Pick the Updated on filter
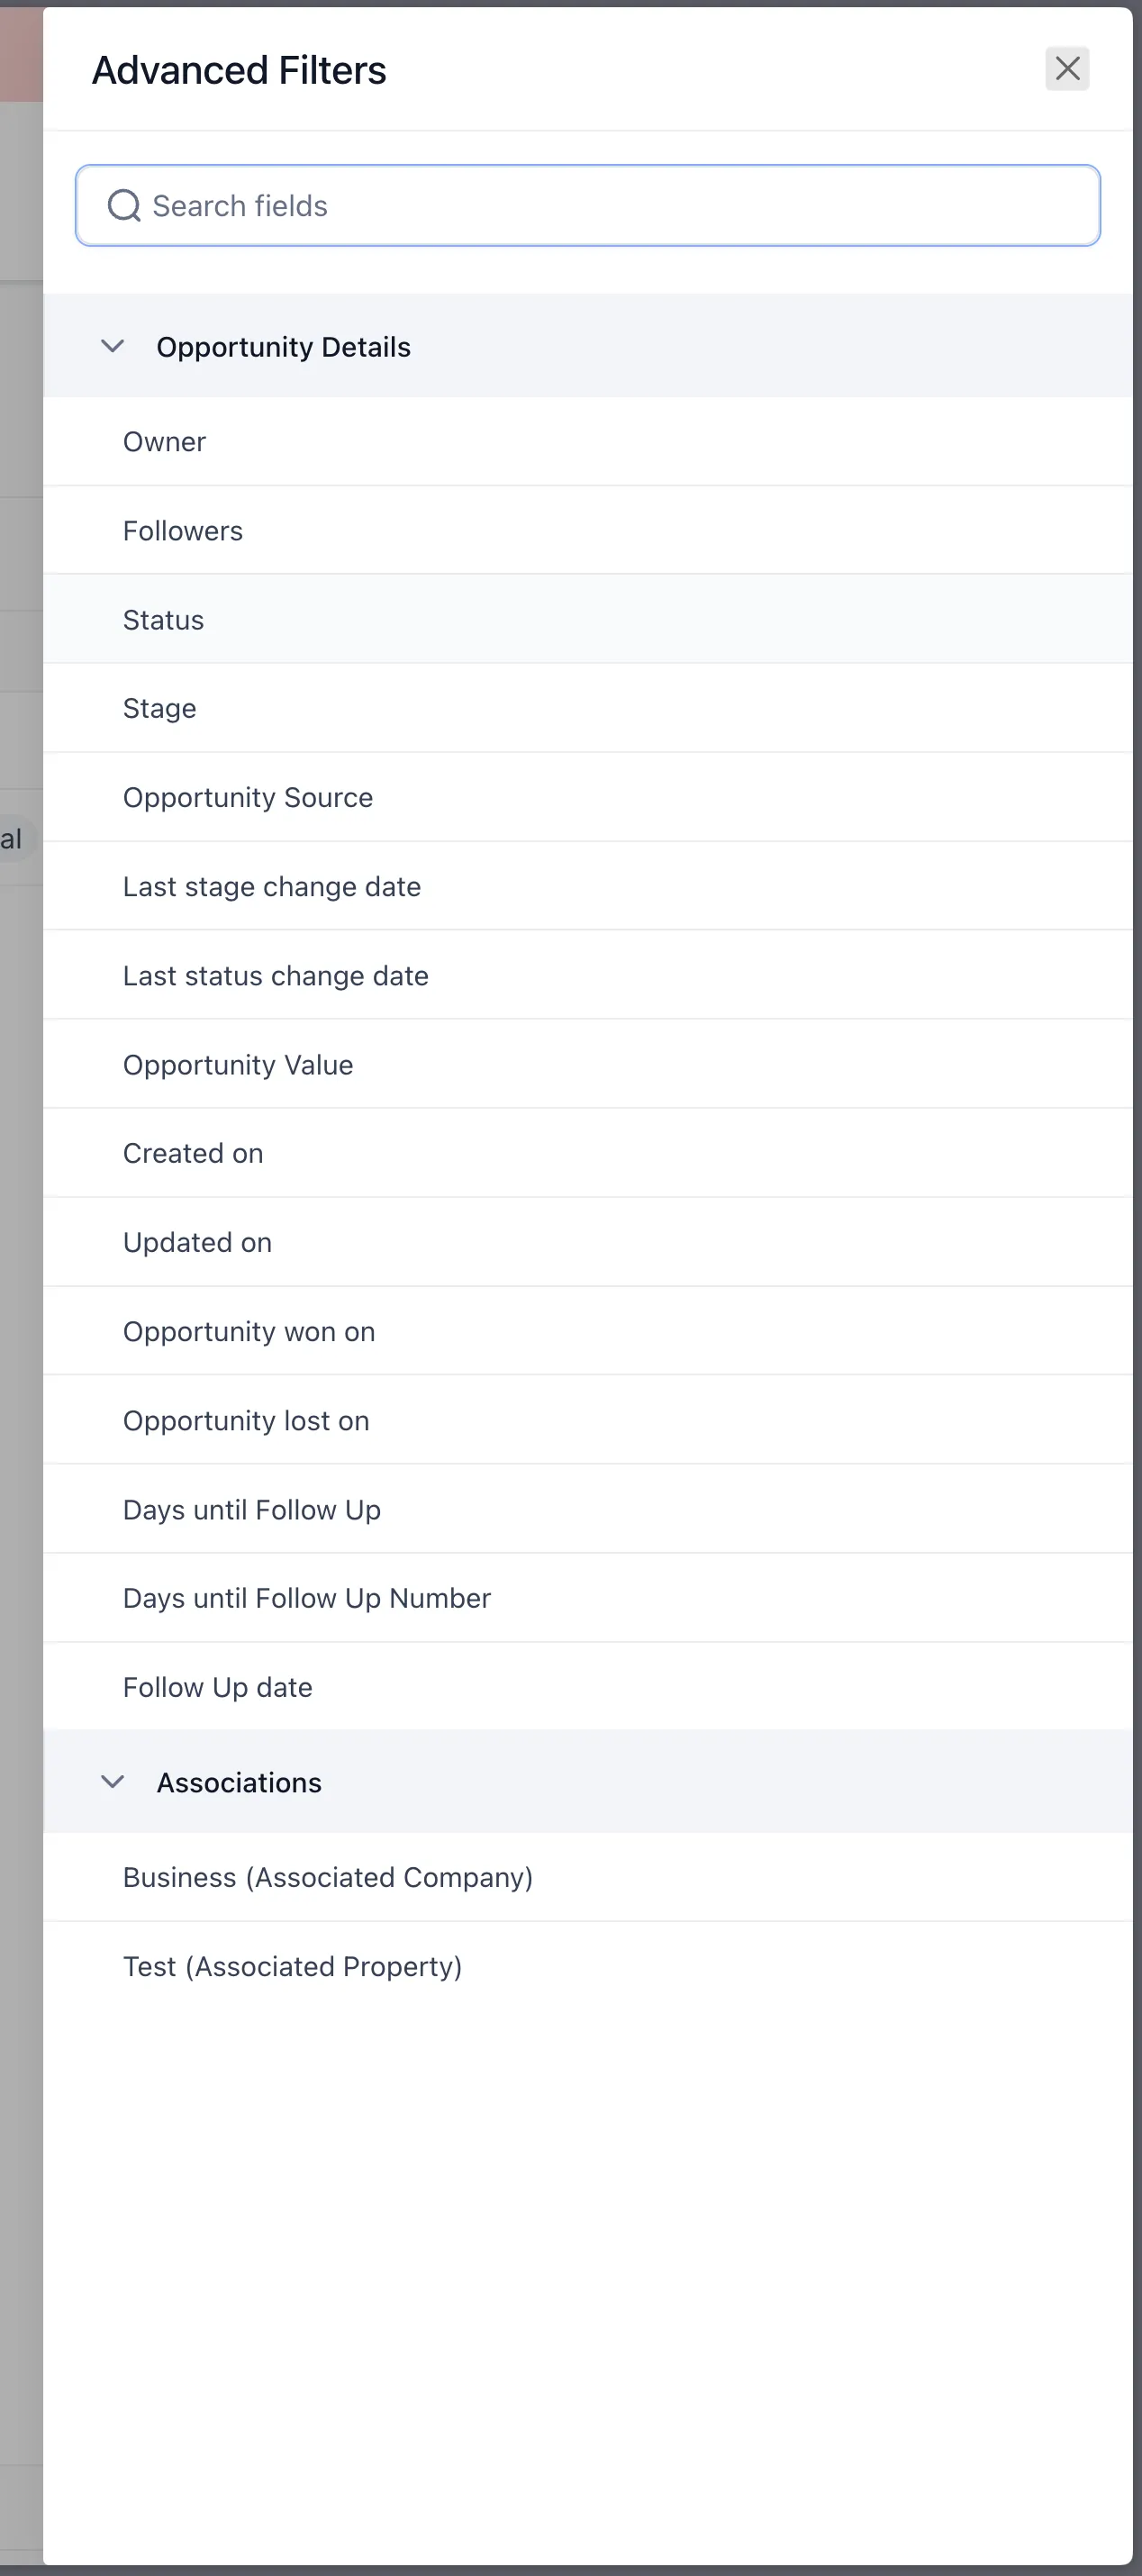This screenshot has height=2576, width=1142. tap(588, 1242)
